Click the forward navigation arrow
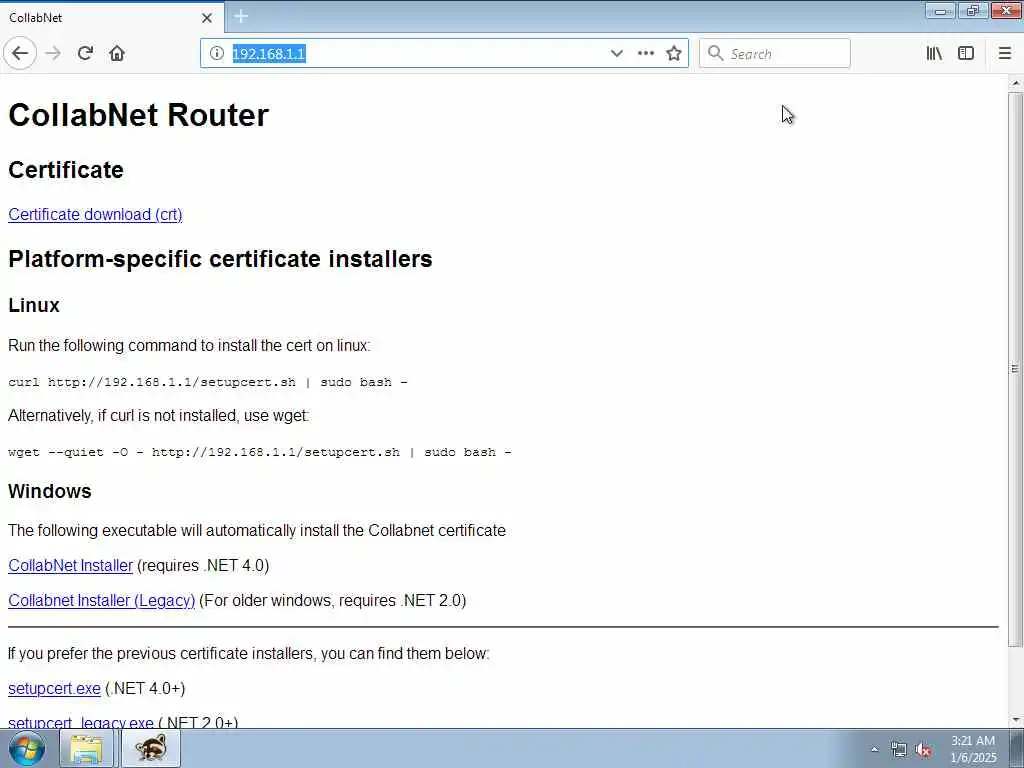Image resolution: width=1024 pixels, height=768 pixels. click(x=53, y=53)
